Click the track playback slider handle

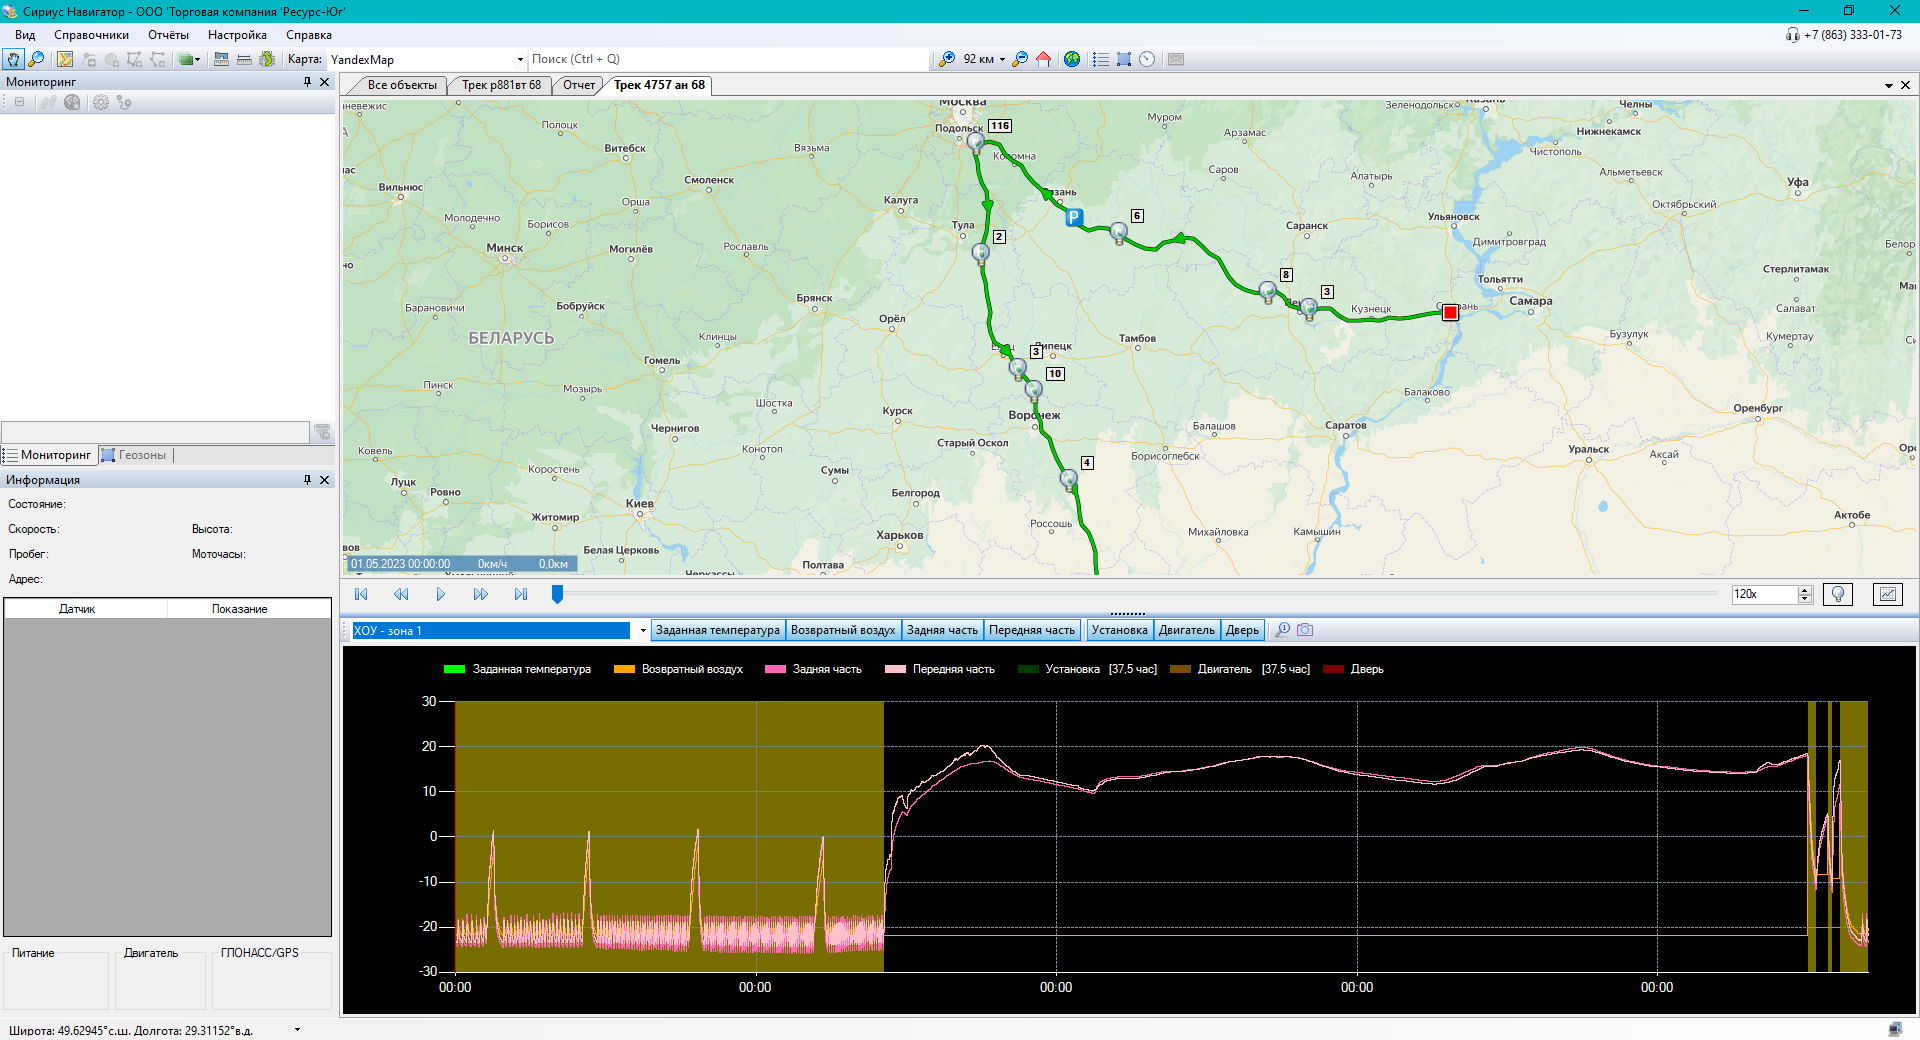(557, 594)
